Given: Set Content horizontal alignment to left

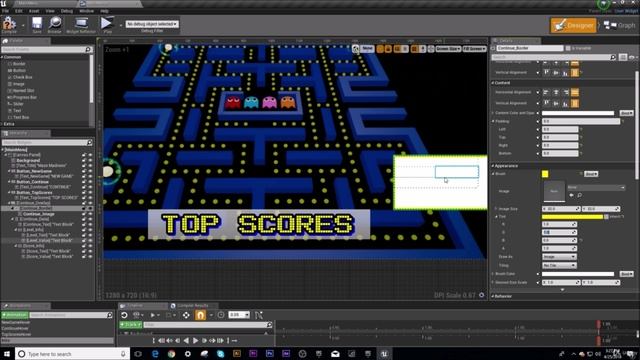Looking at the screenshot, I should (546, 93).
